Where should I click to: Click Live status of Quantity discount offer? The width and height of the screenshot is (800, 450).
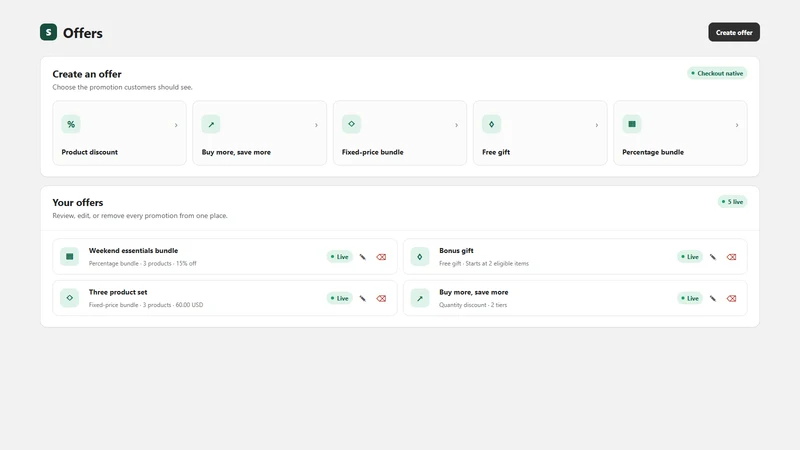coord(690,298)
